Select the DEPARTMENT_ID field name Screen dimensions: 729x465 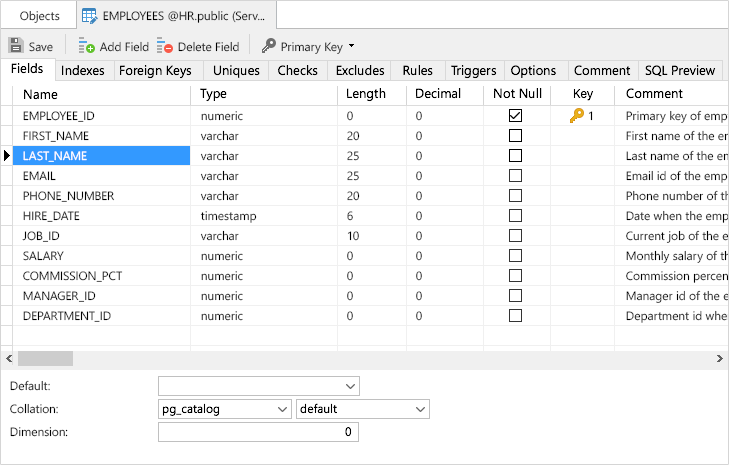tap(66, 316)
